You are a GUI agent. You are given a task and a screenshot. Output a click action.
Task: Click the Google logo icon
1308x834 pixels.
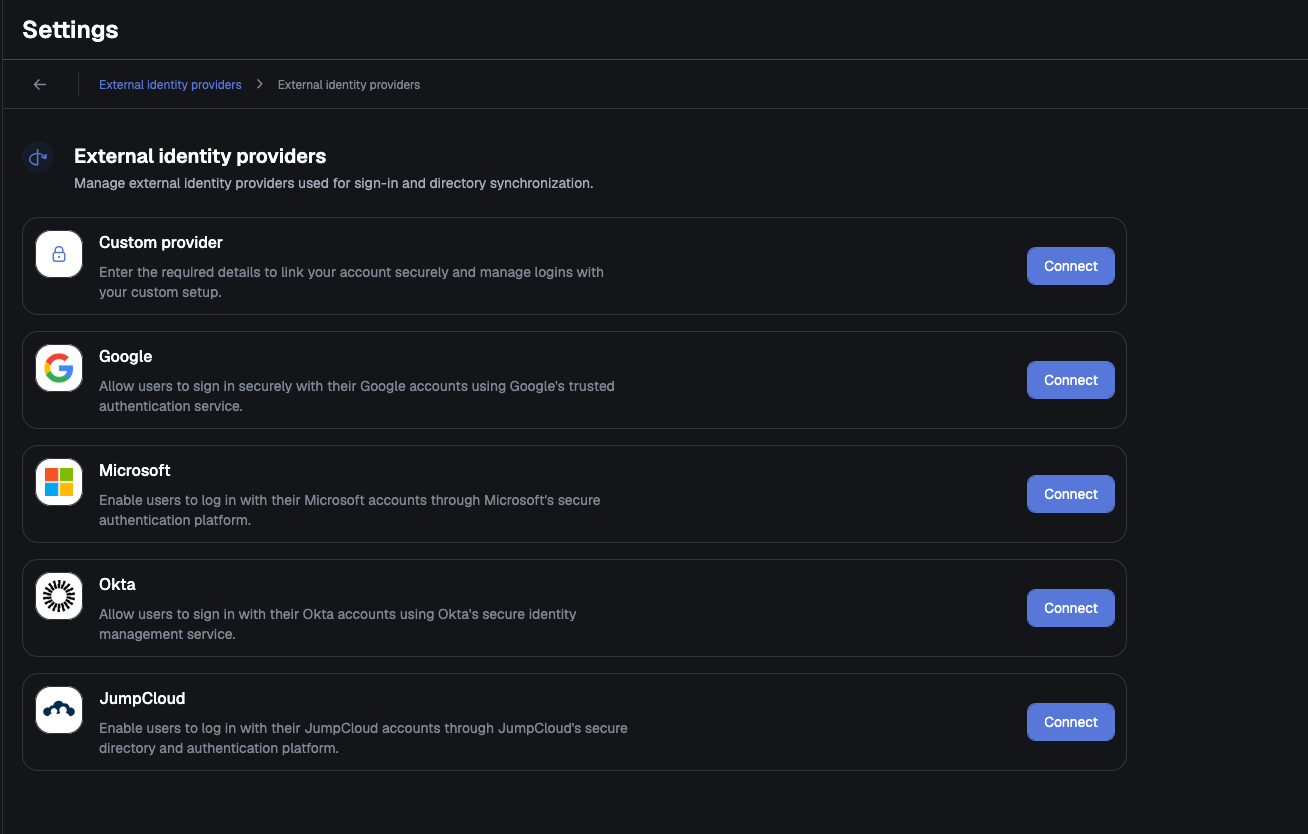click(59, 368)
